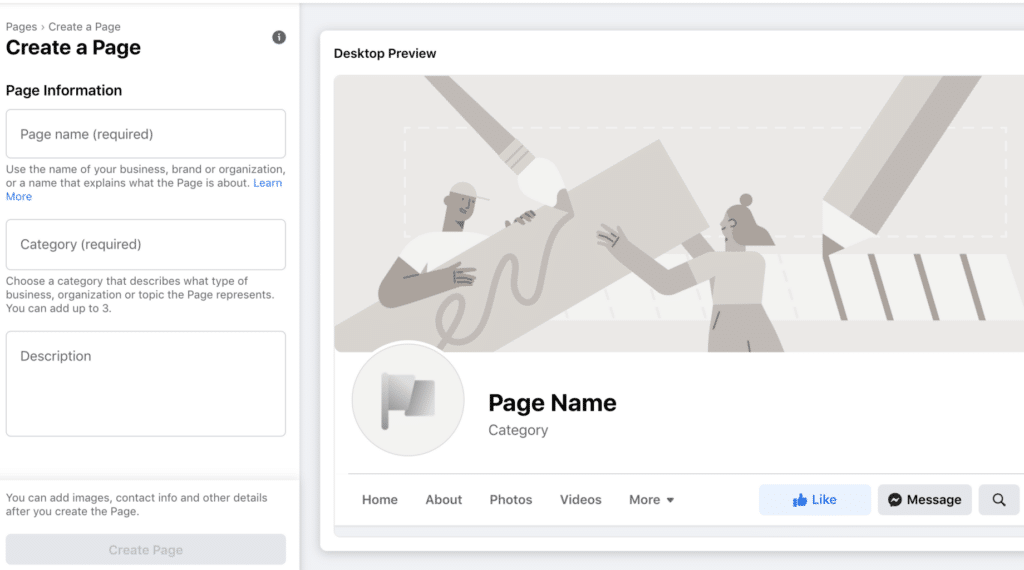Select the Home tab in page preview
This screenshot has height=570, width=1024.
tap(380, 500)
